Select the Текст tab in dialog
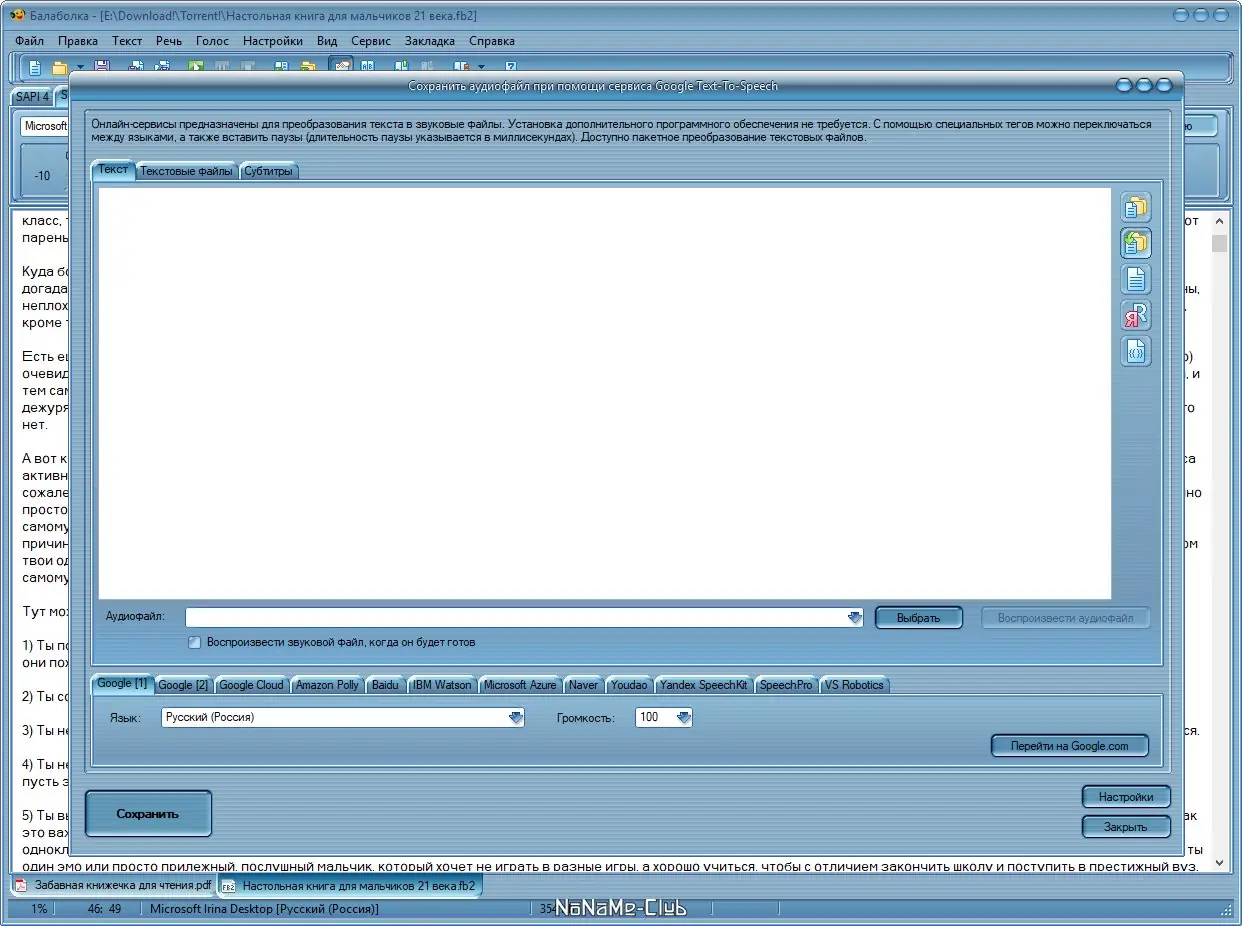Image resolution: width=1242 pixels, height=926 pixels. [x=113, y=170]
